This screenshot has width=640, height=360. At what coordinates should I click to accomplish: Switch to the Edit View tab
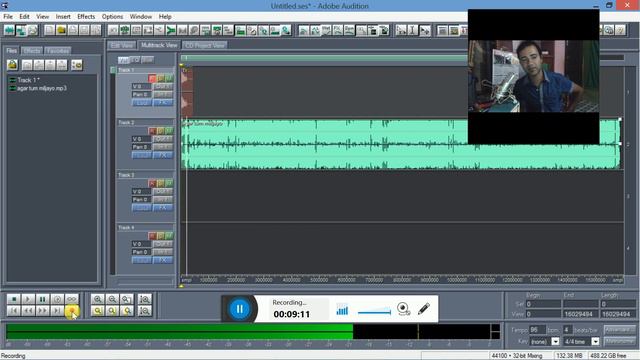click(x=122, y=45)
